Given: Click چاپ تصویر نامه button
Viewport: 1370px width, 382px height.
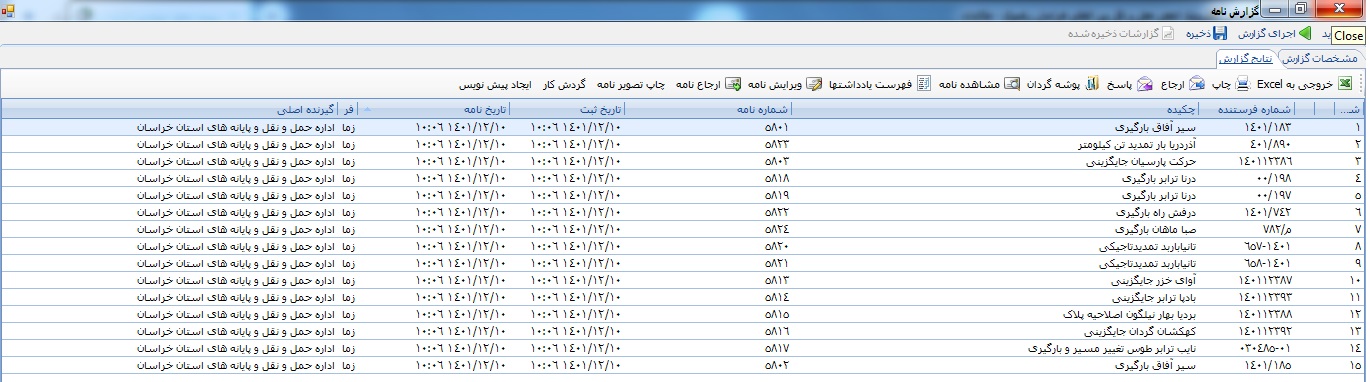Looking at the screenshot, I should 631,84.
